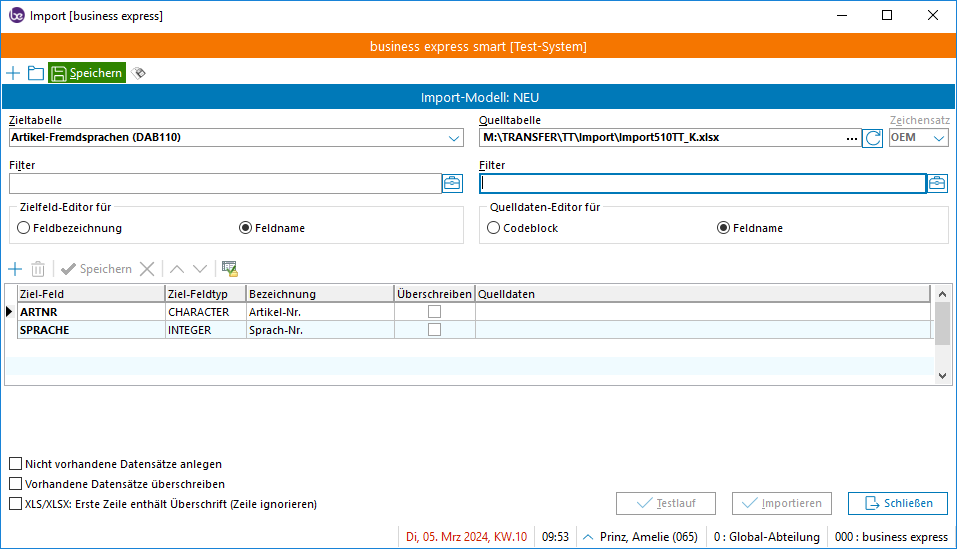957x549 pixels.
Task: Check 'Vorhandene Datensätze überschreiben'
Action: coord(15,484)
